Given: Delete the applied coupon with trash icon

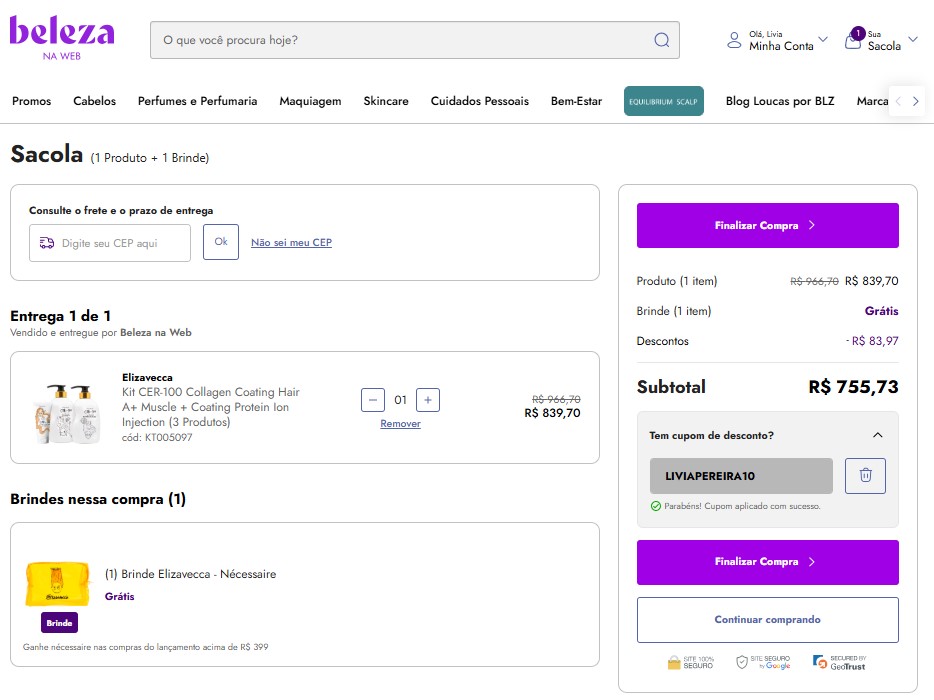Looking at the screenshot, I should point(865,476).
